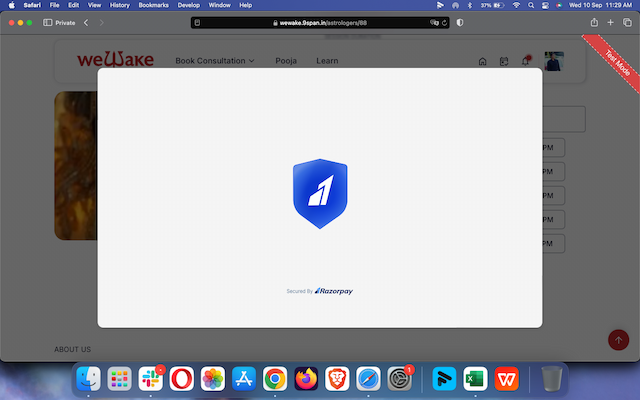Click the Safari share icon
This screenshot has height=400, width=640.
click(x=595, y=22)
